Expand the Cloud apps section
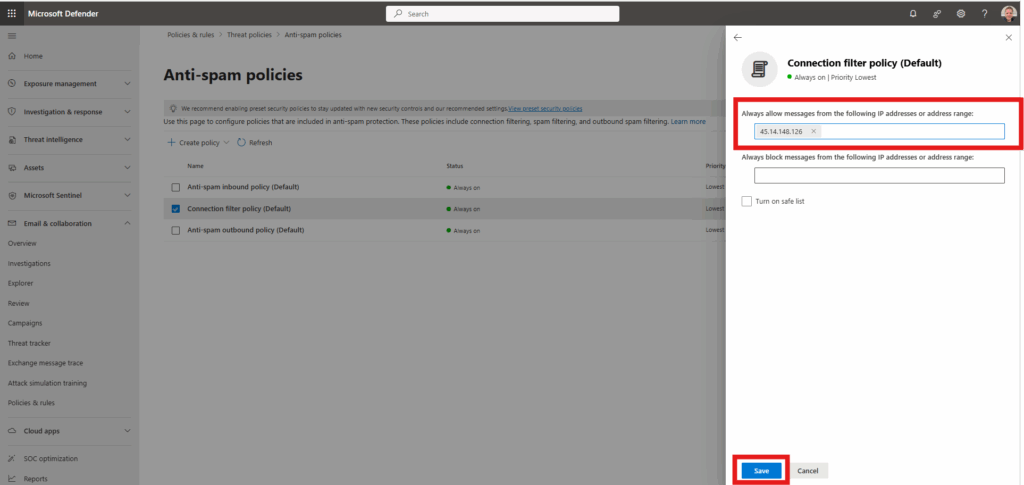Image resolution: width=1024 pixels, height=485 pixels. point(127,431)
